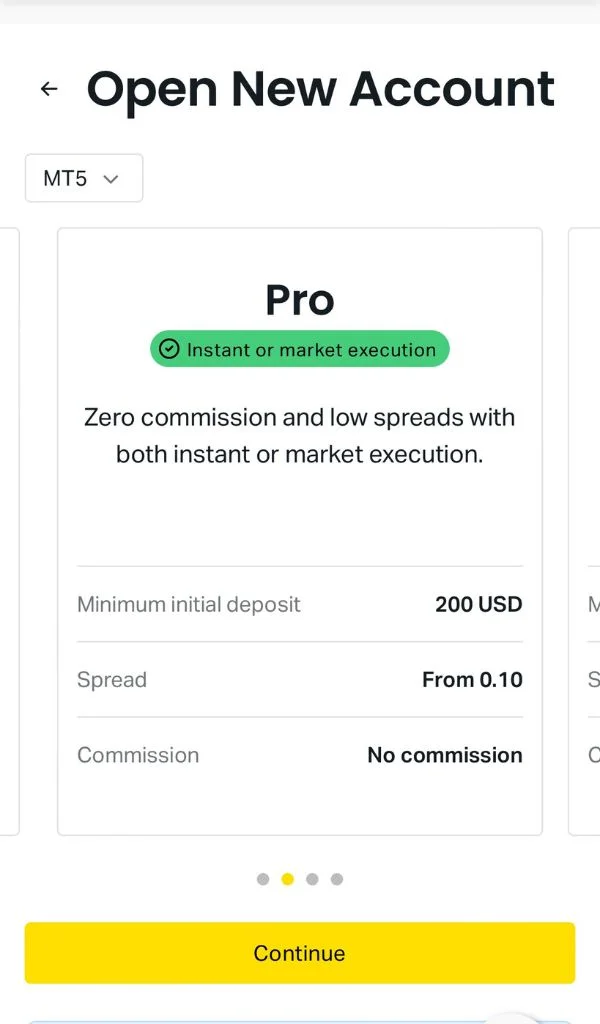Select the second carousel dot
Screen dimensions: 600x1024
click(x=287, y=879)
